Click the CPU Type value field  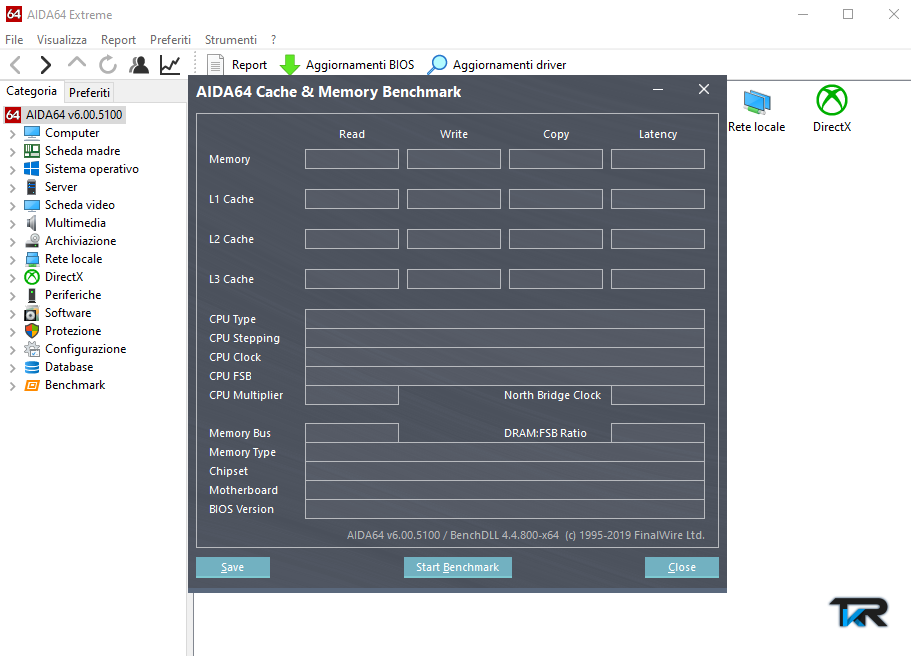pos(505,319)
